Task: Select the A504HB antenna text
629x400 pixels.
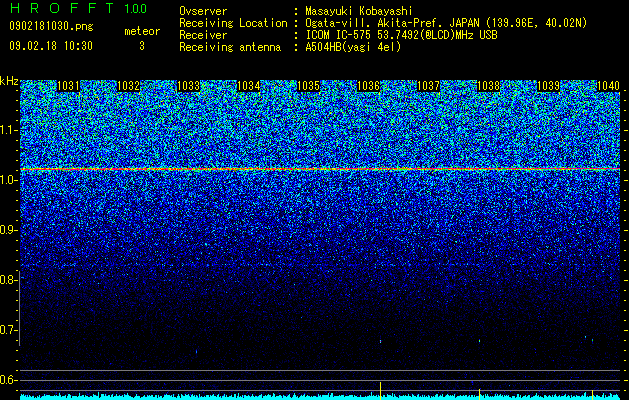Action: click(353, 47)
